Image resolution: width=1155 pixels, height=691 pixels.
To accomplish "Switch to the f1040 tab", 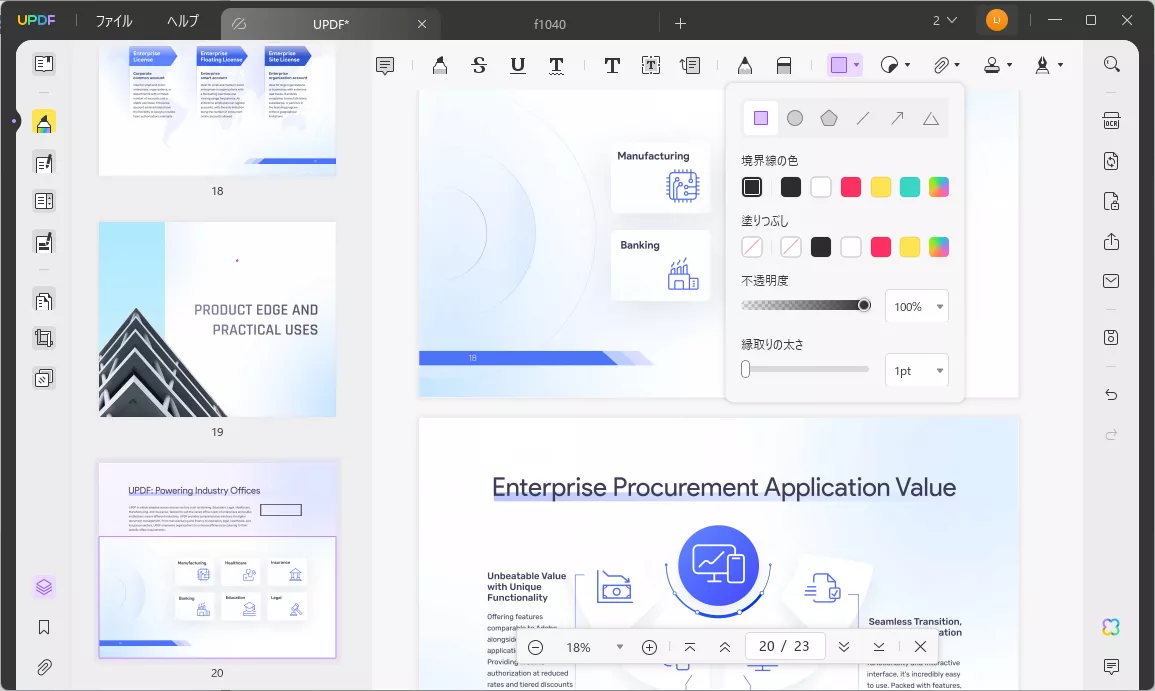I will 550,24.
